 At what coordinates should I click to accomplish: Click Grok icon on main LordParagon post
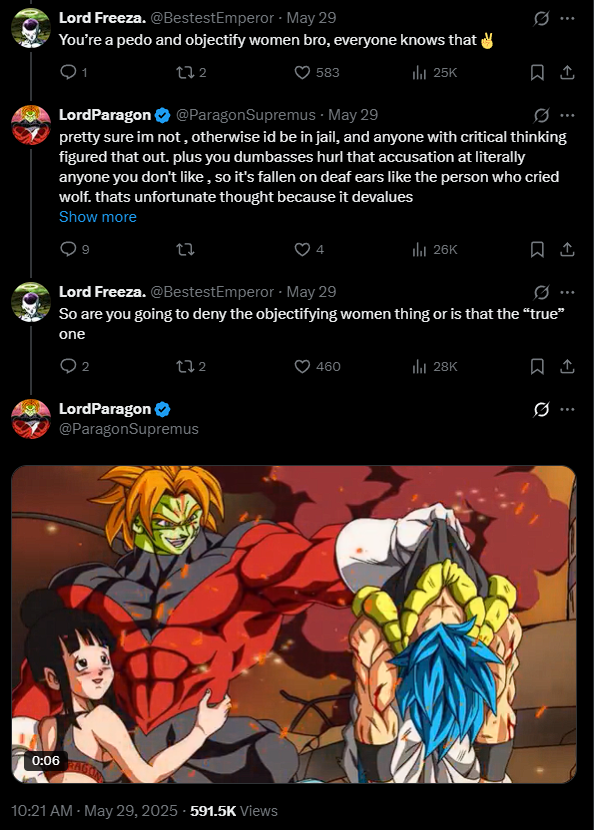tap(541, 409)
